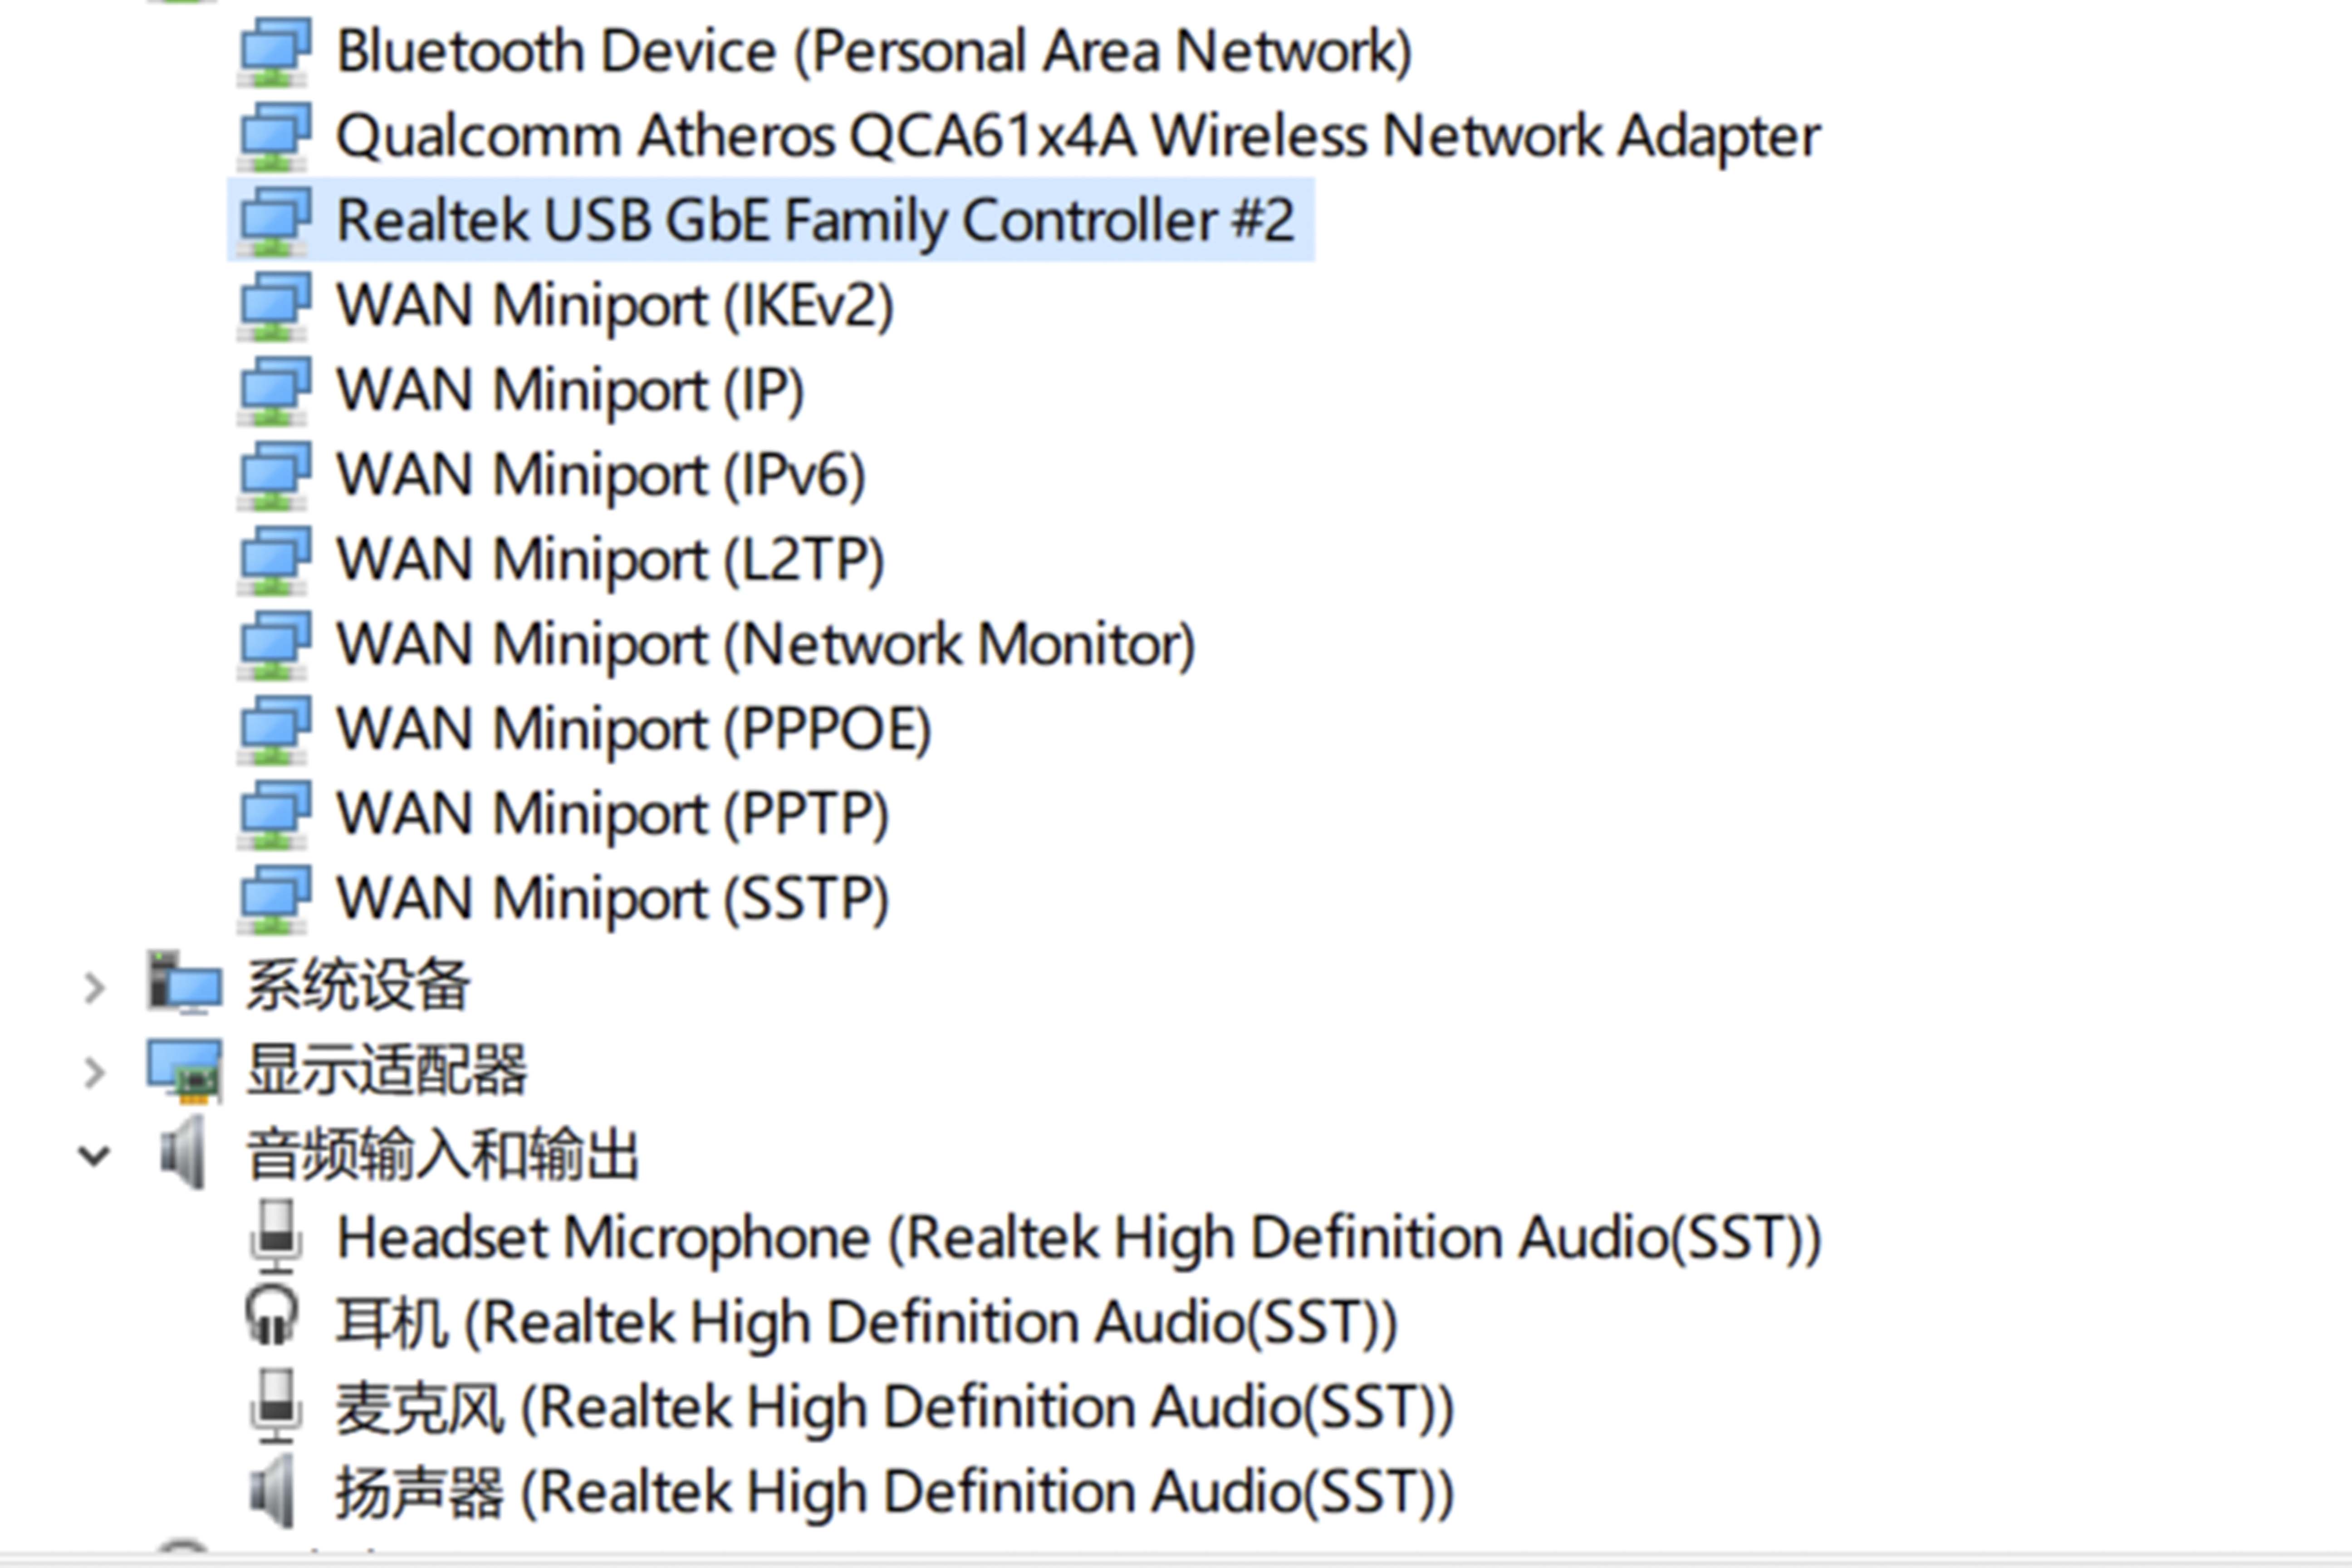Click the speaker icon beside 扬声器
This screenshot has width=2352, height=1568.
click(273, 1491)
